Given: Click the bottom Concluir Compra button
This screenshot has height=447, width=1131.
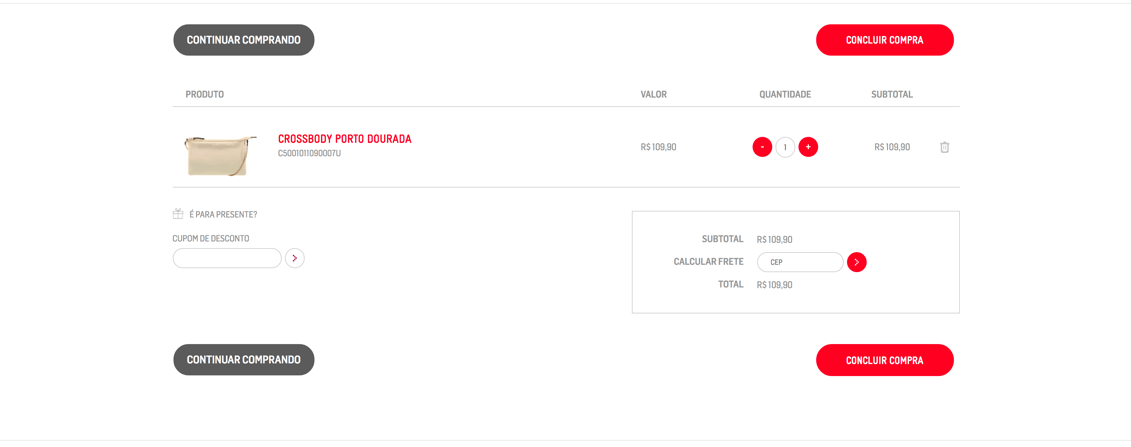Looking at the screenshot, I should tap(885, 360).
